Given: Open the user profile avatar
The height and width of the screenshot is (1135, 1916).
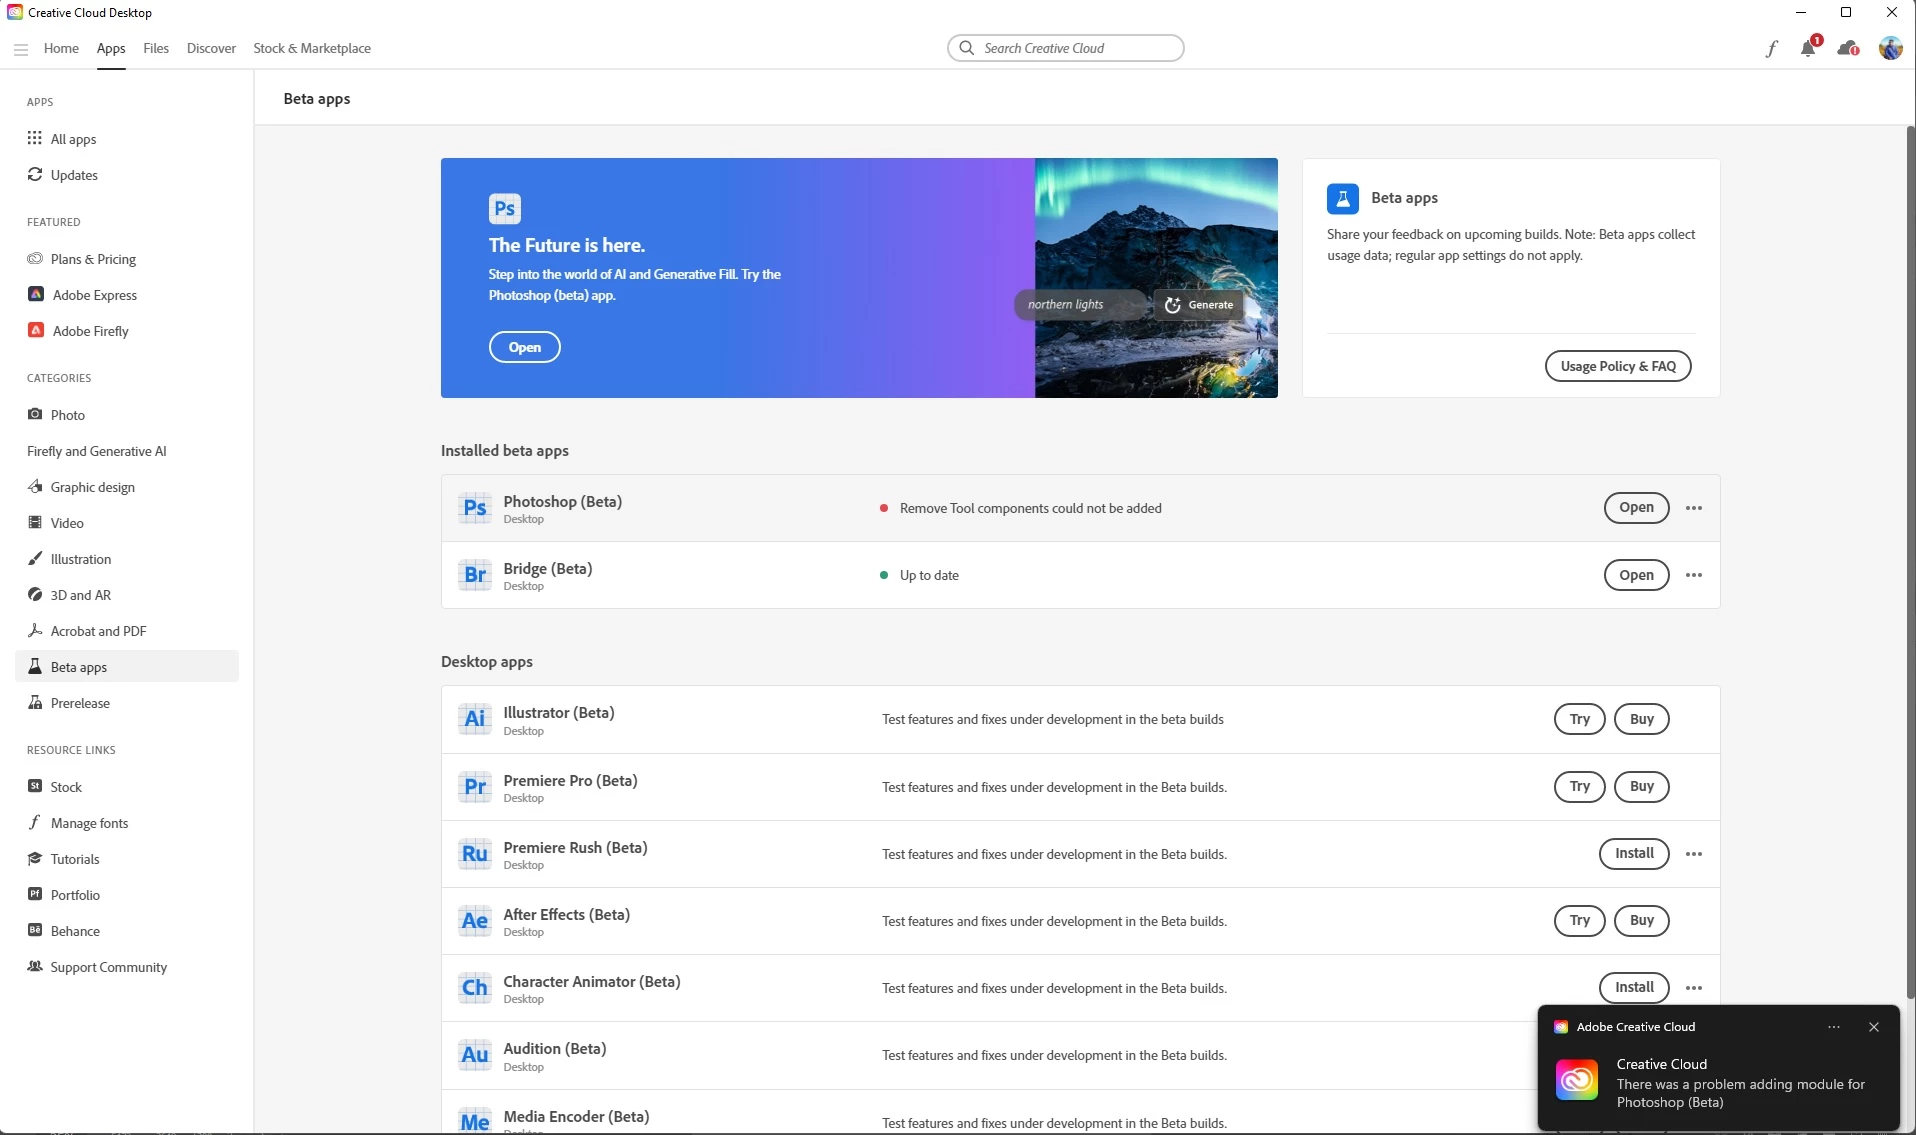Looking at the screenshot, I should (x=1890, y=48).
